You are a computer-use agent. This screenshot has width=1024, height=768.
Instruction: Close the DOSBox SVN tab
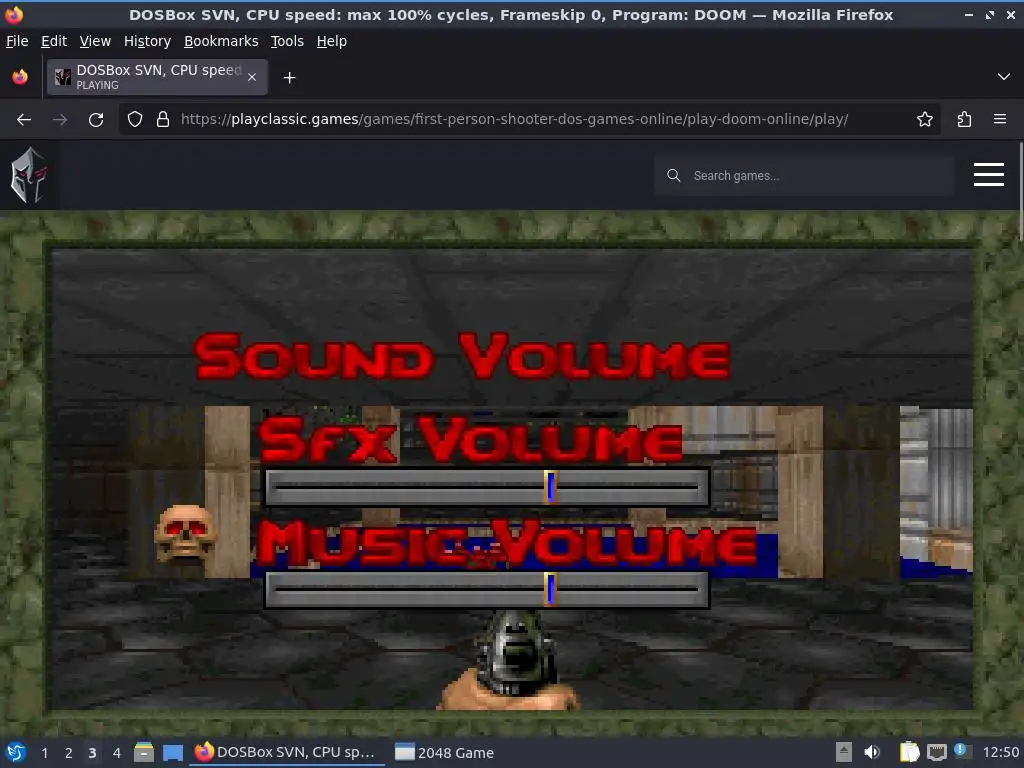252,77
